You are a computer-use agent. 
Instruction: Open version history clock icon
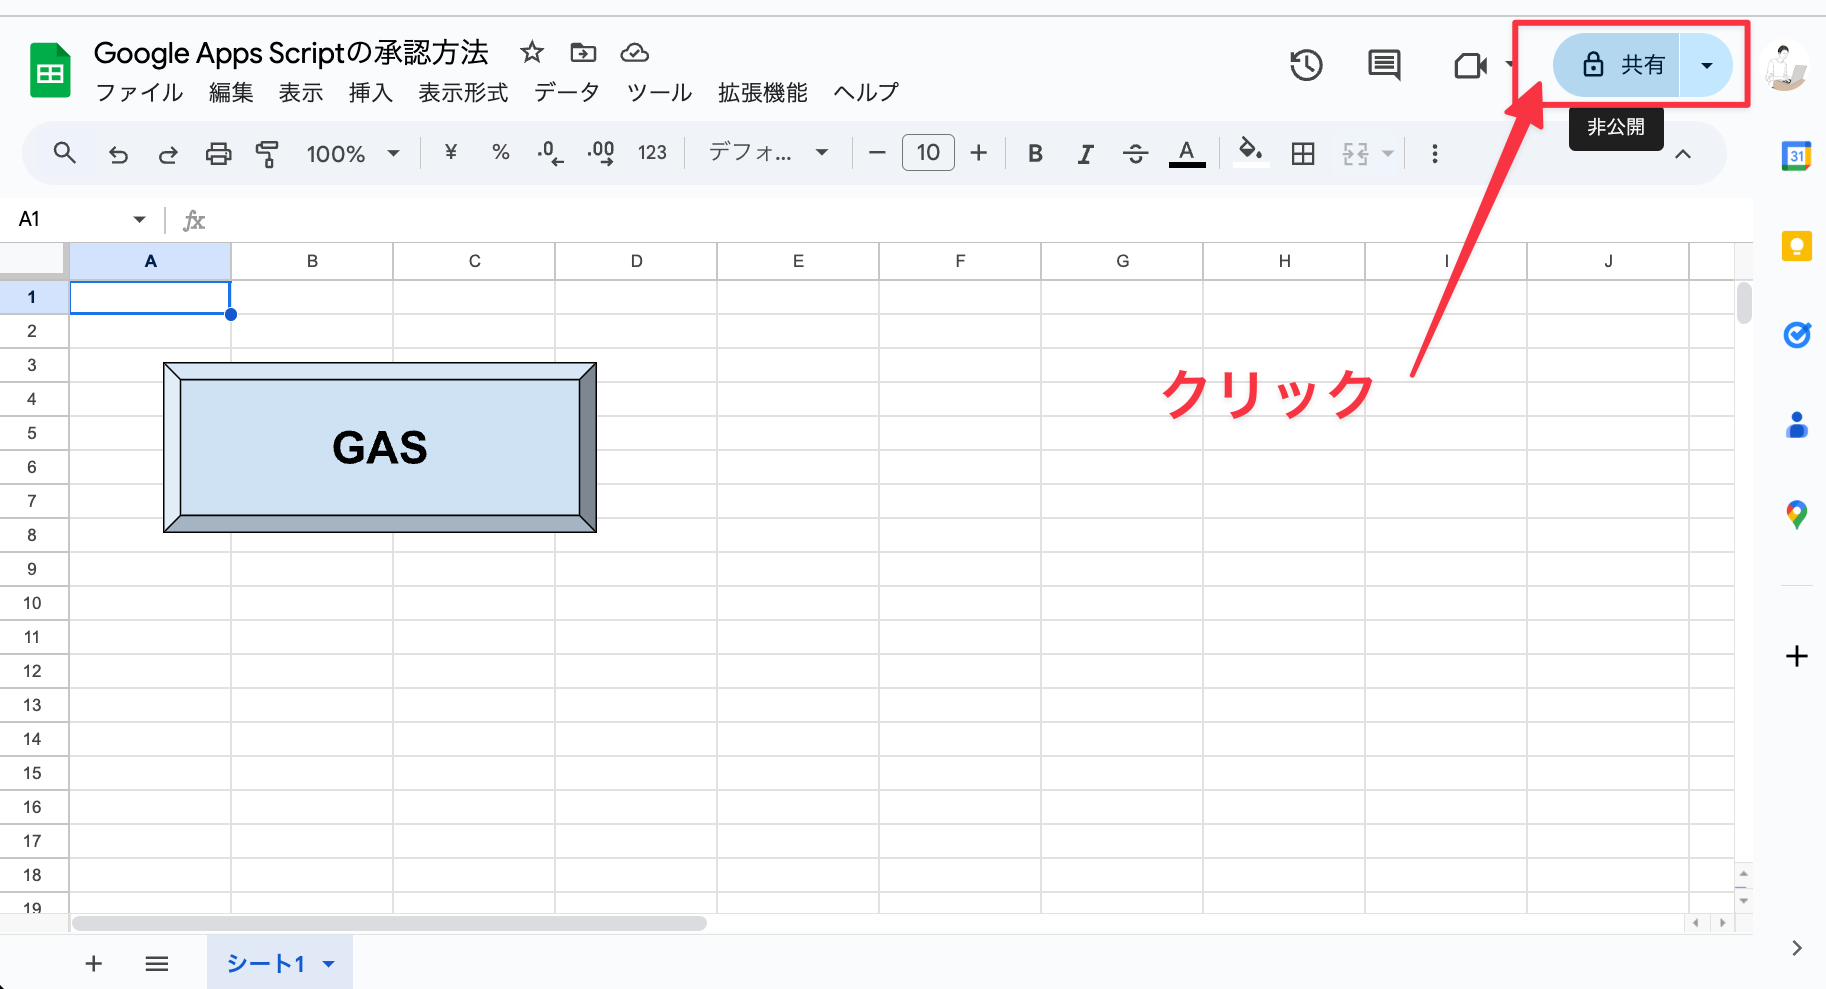coord(1306,66)
